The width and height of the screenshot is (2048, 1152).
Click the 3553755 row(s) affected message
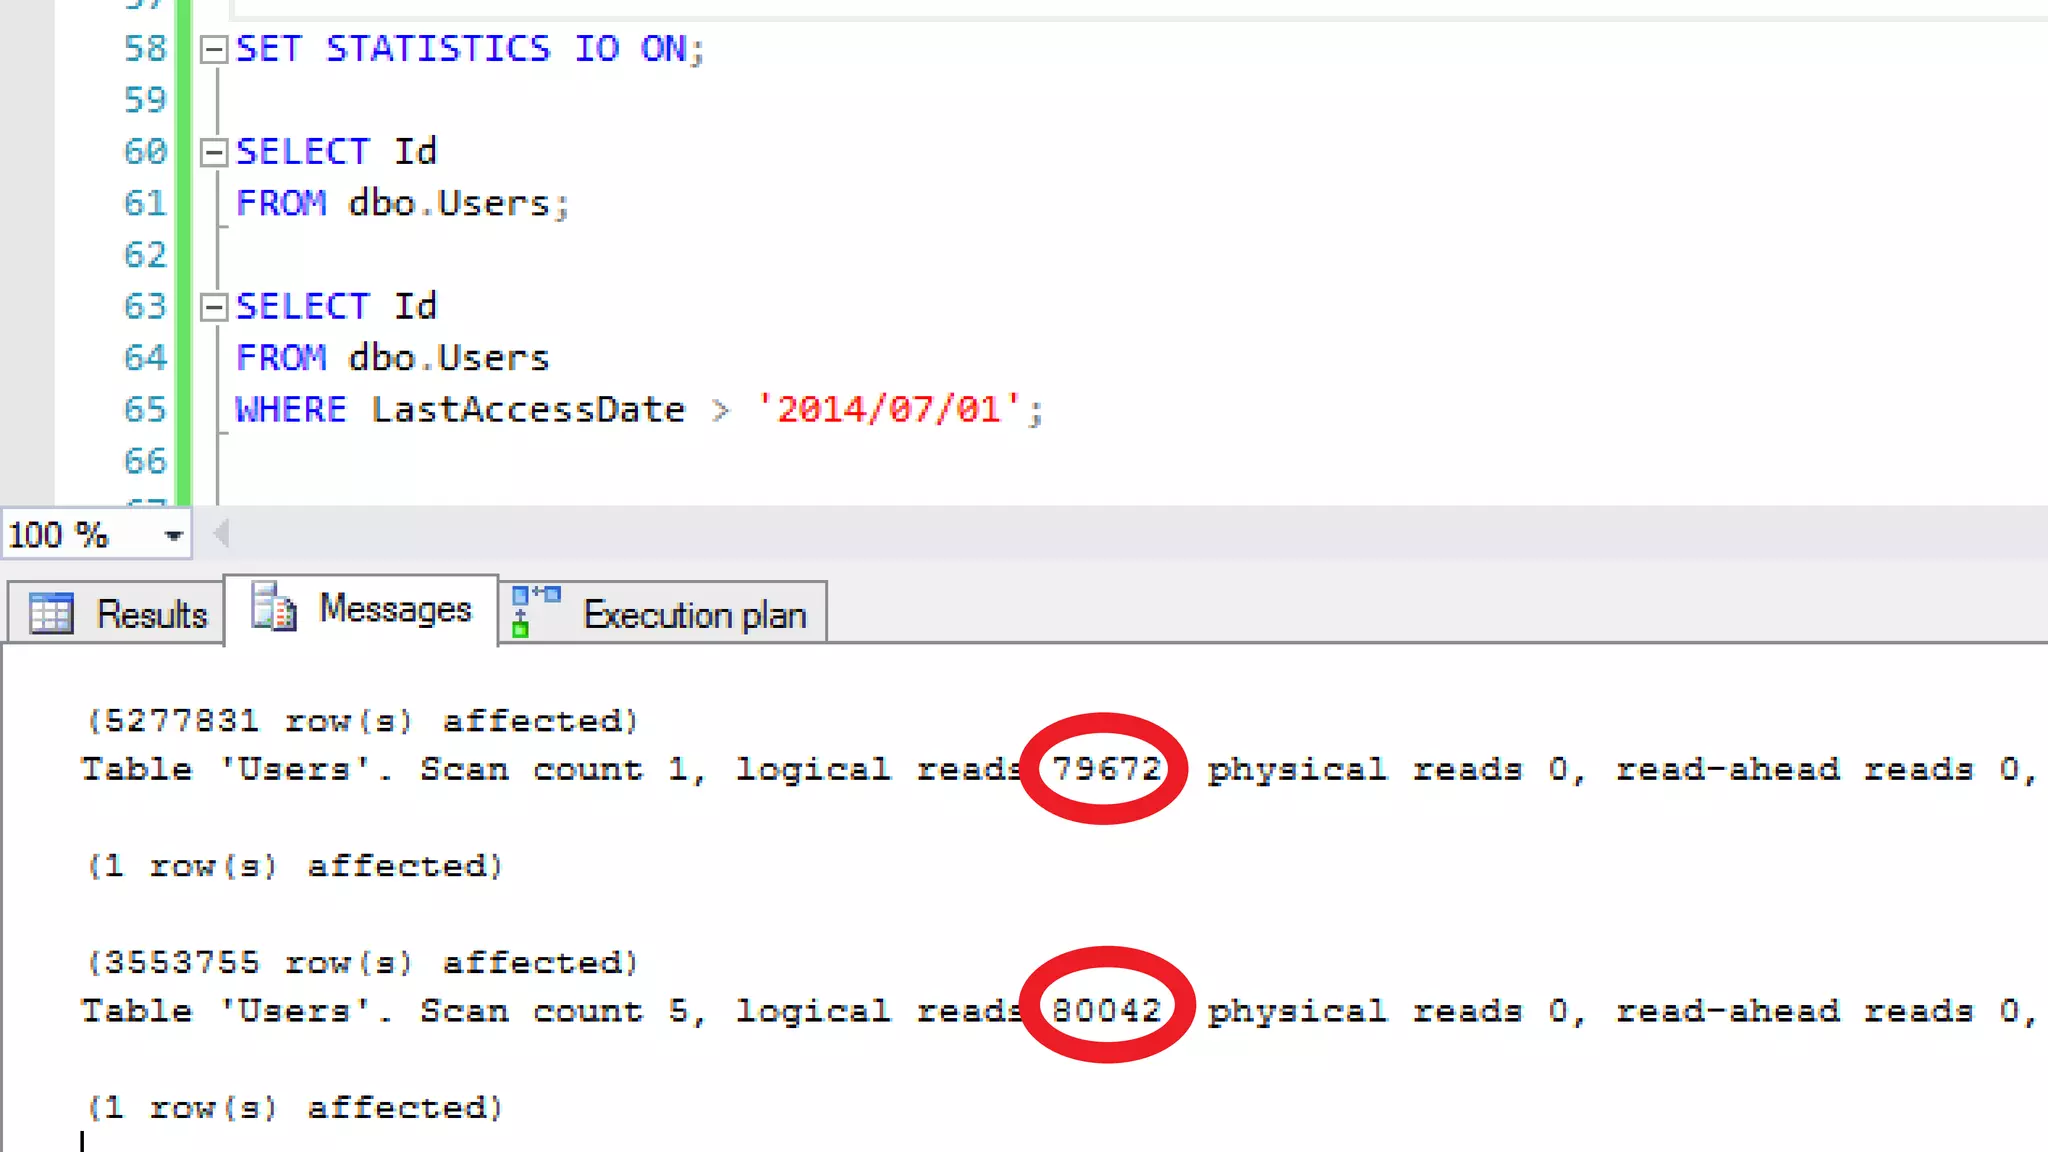tap(362, 963)
